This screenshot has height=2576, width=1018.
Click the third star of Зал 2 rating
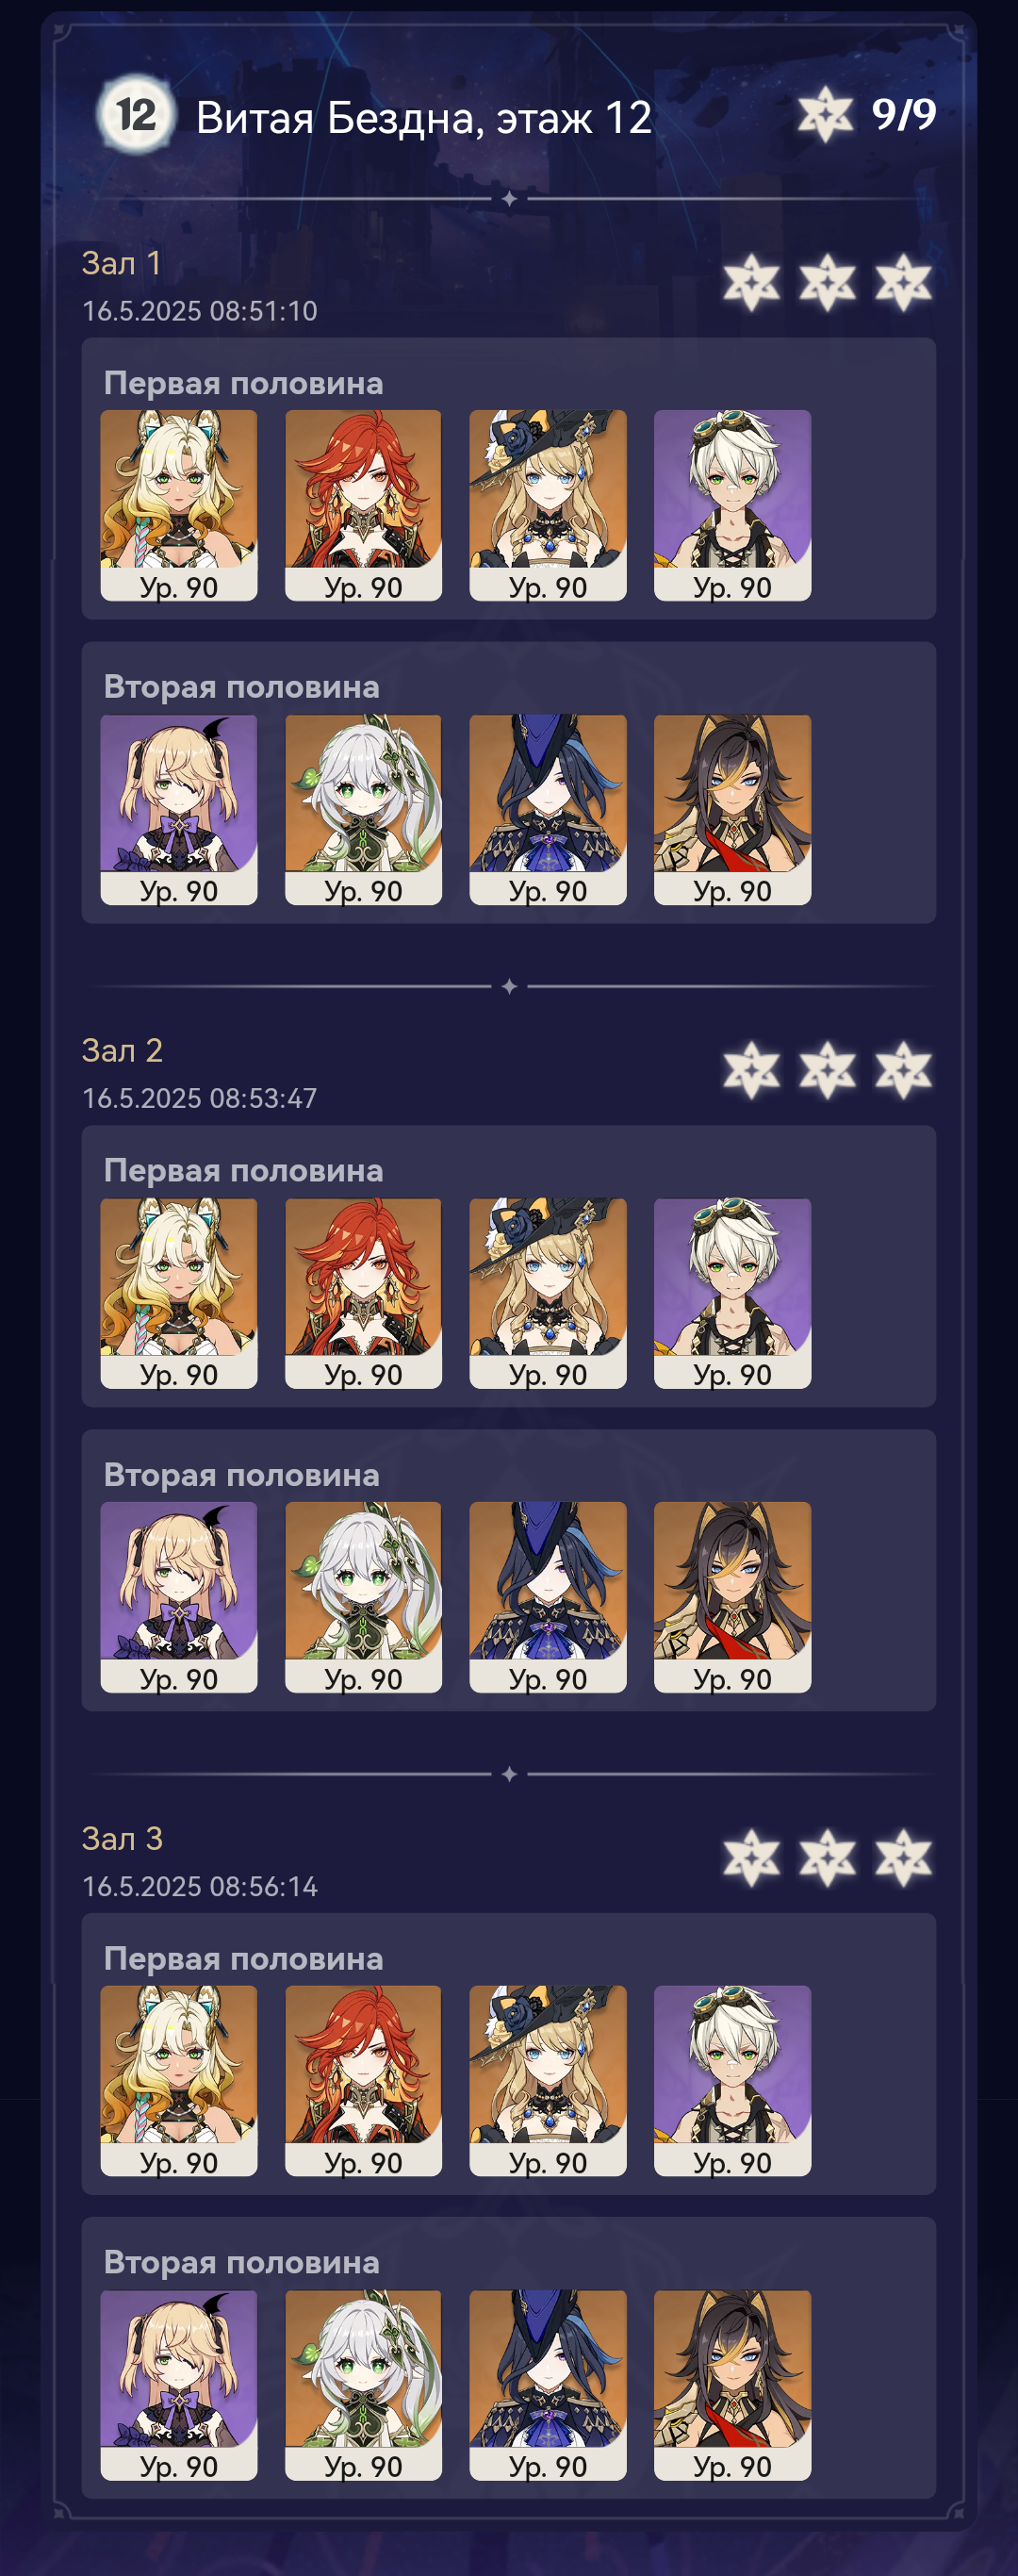(x=903, y=1070)
